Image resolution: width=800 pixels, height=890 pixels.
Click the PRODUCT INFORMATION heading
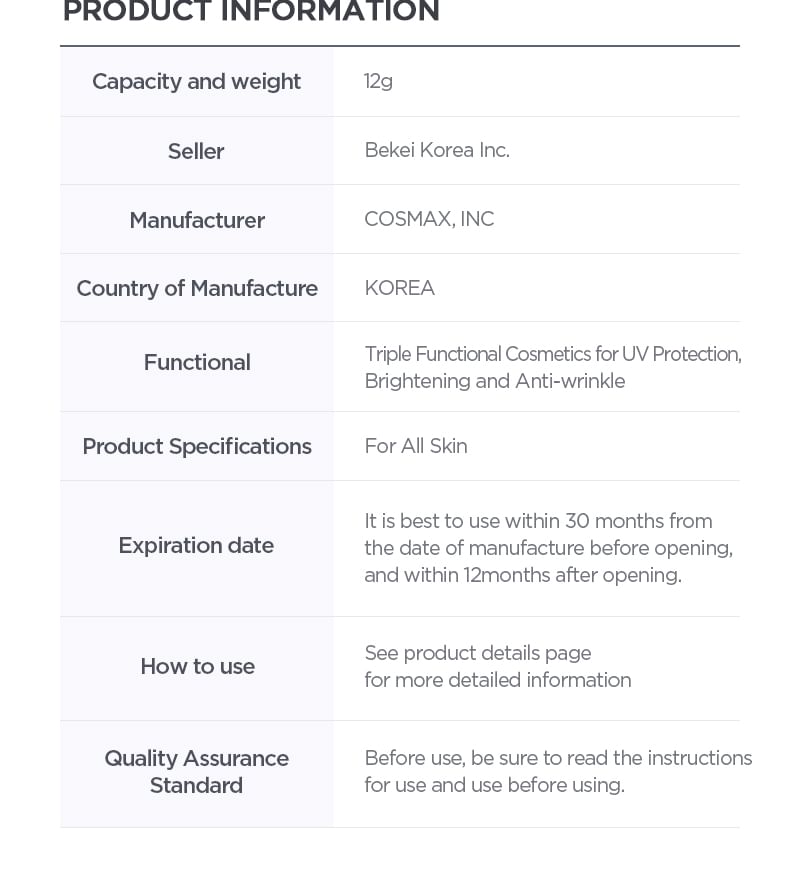[x=251, y=10]
